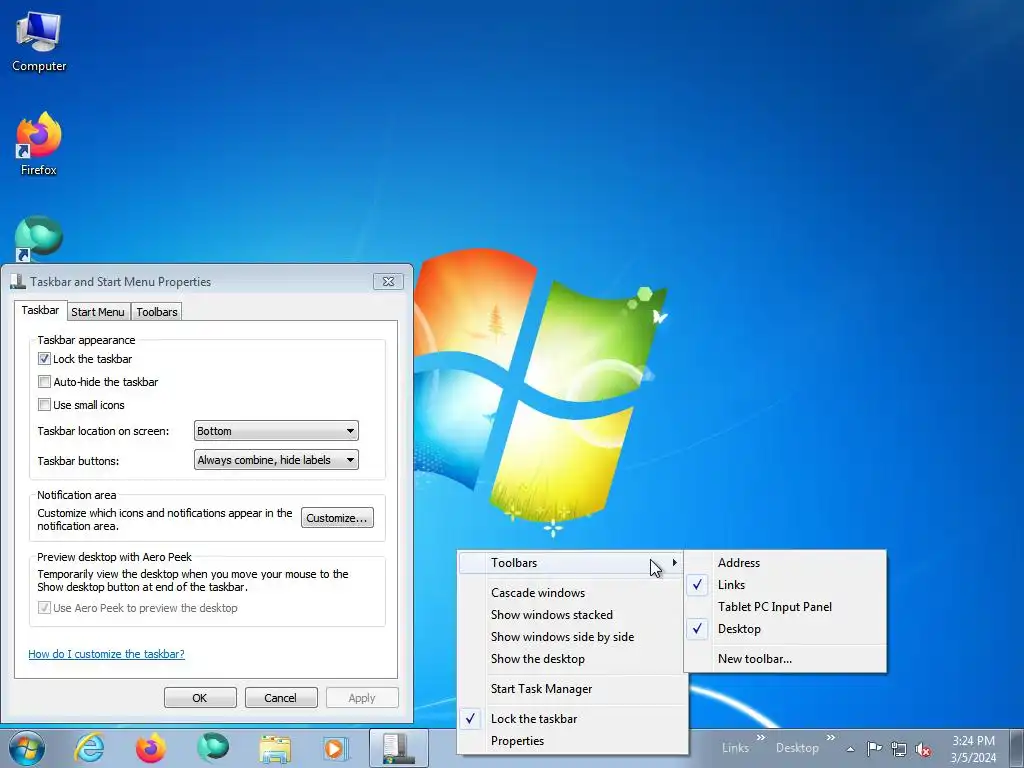The image size is (1024, 768).
Task: Activate Taskbar Properties taskbar button
Action: point(399,748)
